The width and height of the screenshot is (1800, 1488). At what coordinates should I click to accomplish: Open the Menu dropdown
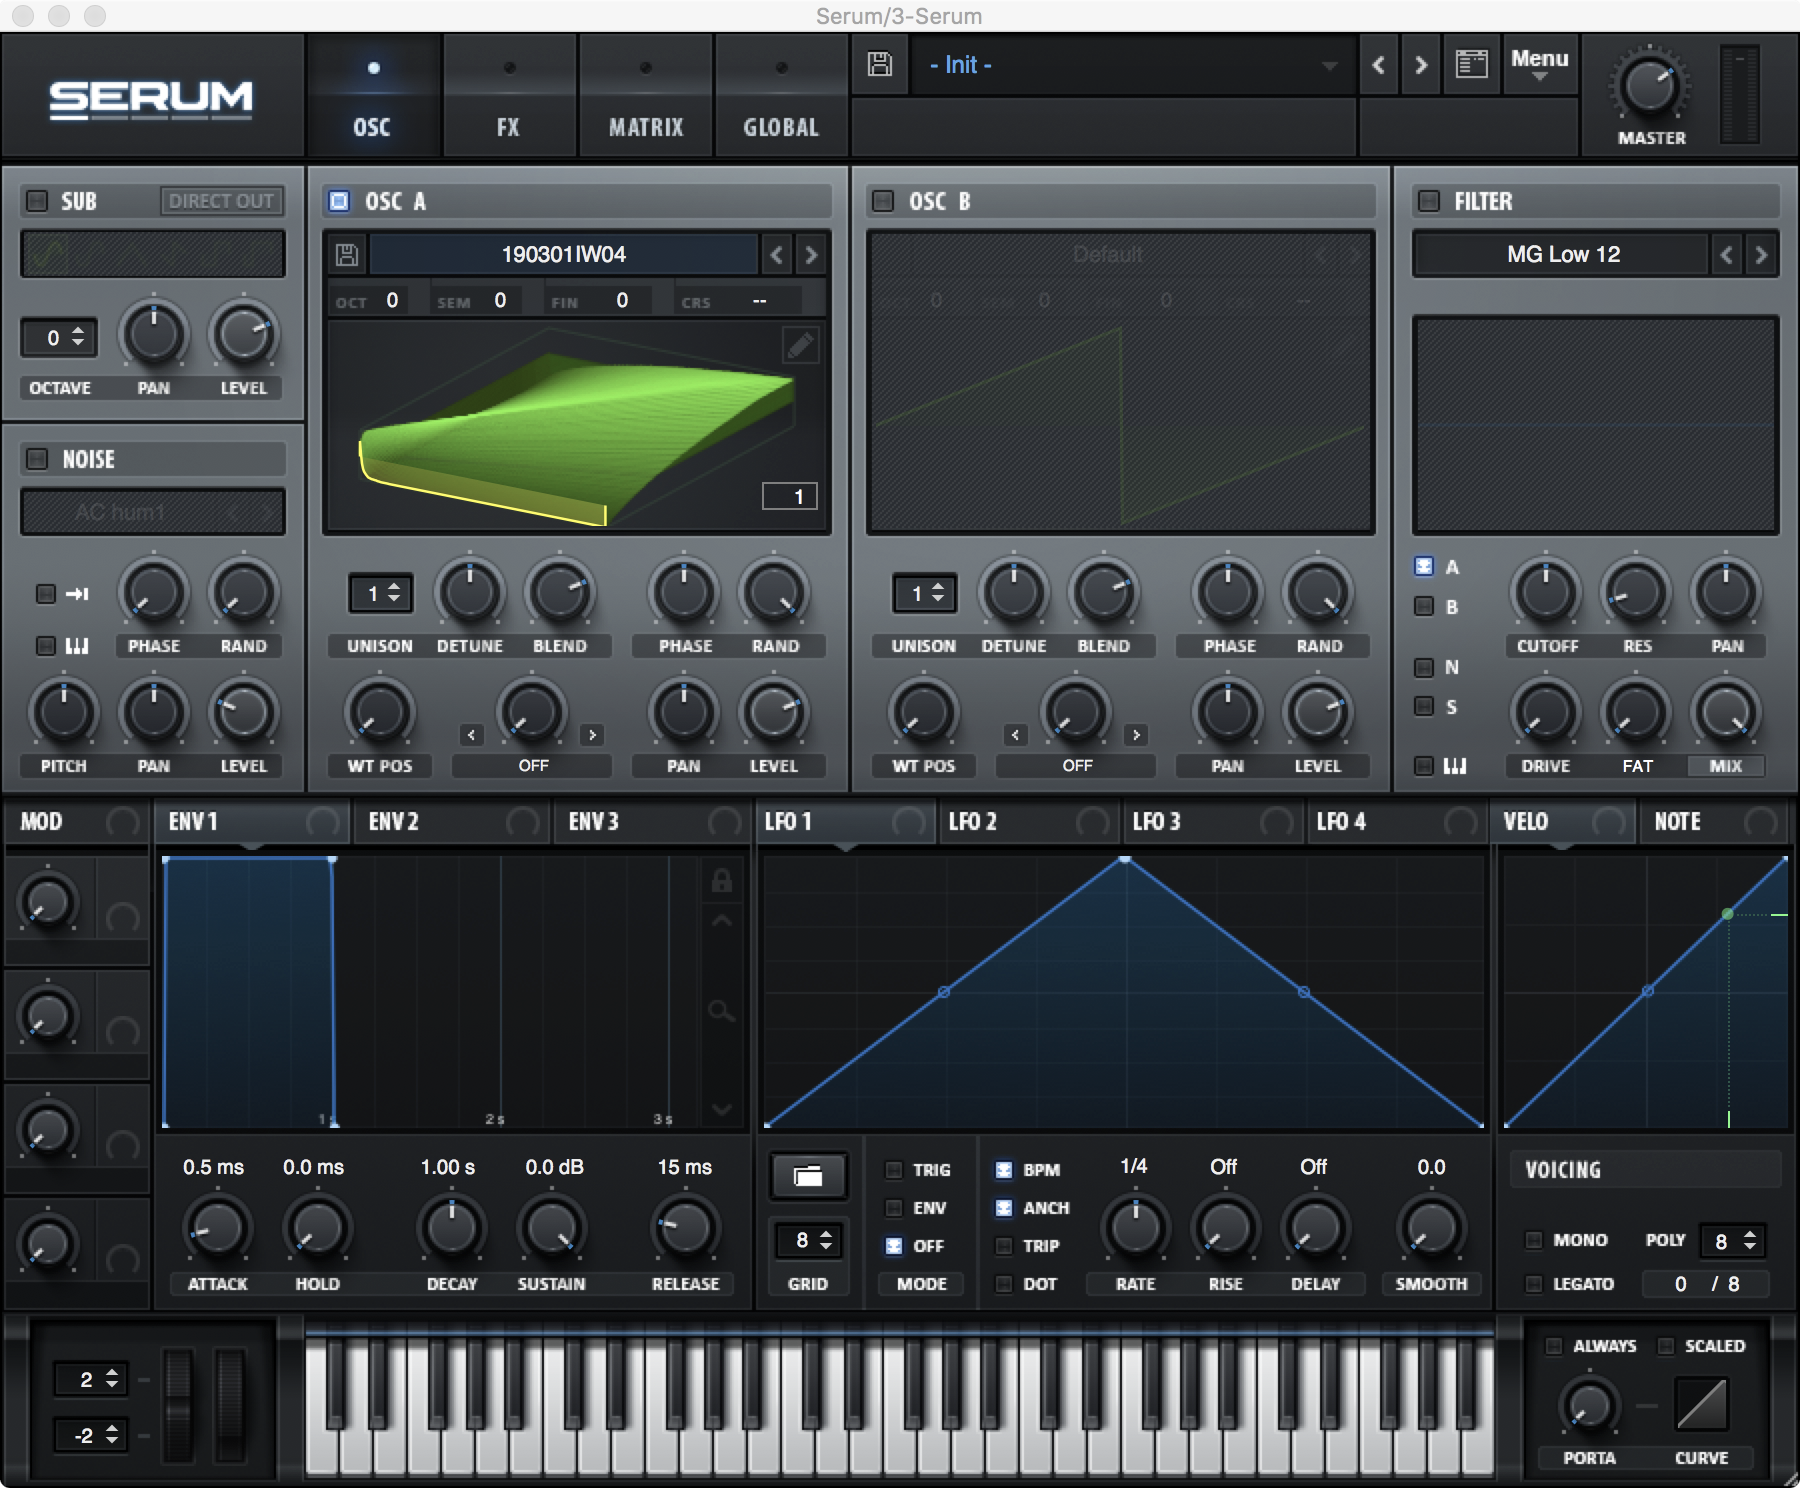pos(1539,65)
